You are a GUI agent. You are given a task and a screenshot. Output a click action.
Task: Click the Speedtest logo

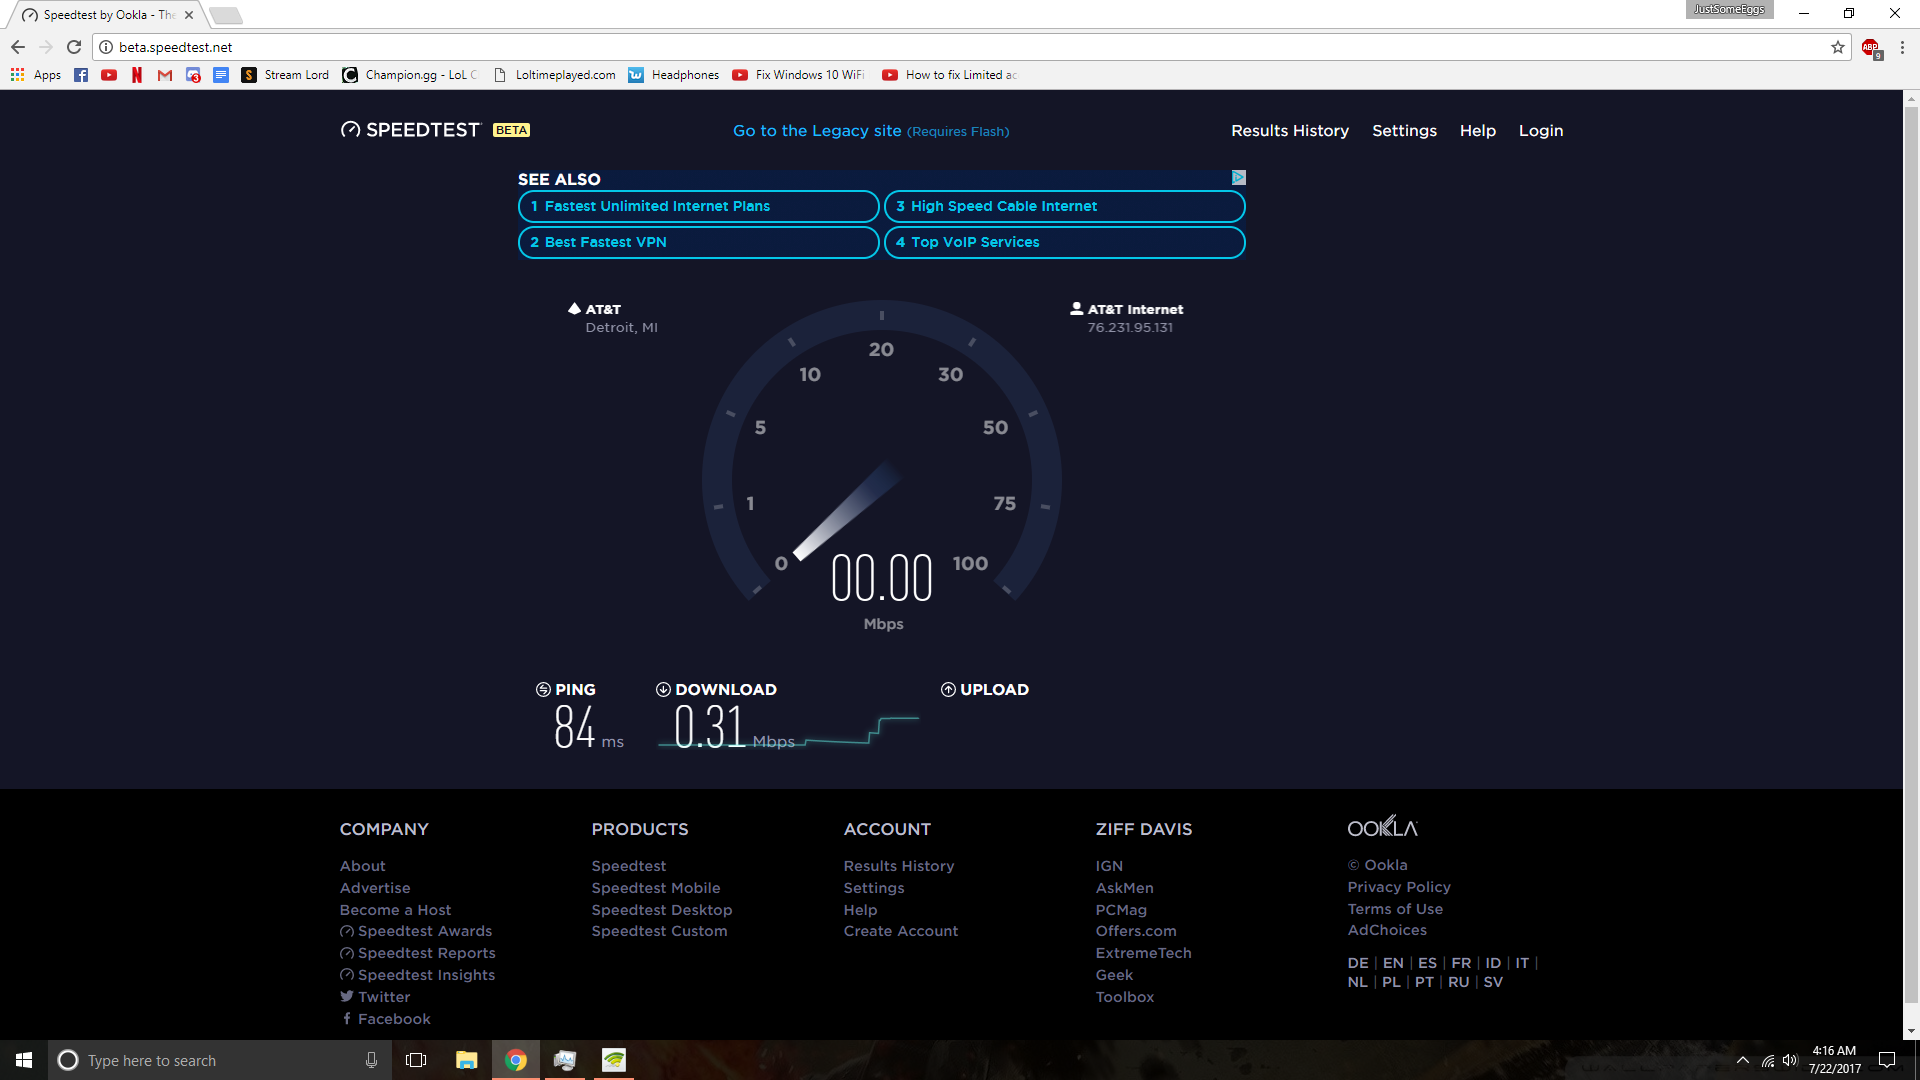tap(411, 130)
